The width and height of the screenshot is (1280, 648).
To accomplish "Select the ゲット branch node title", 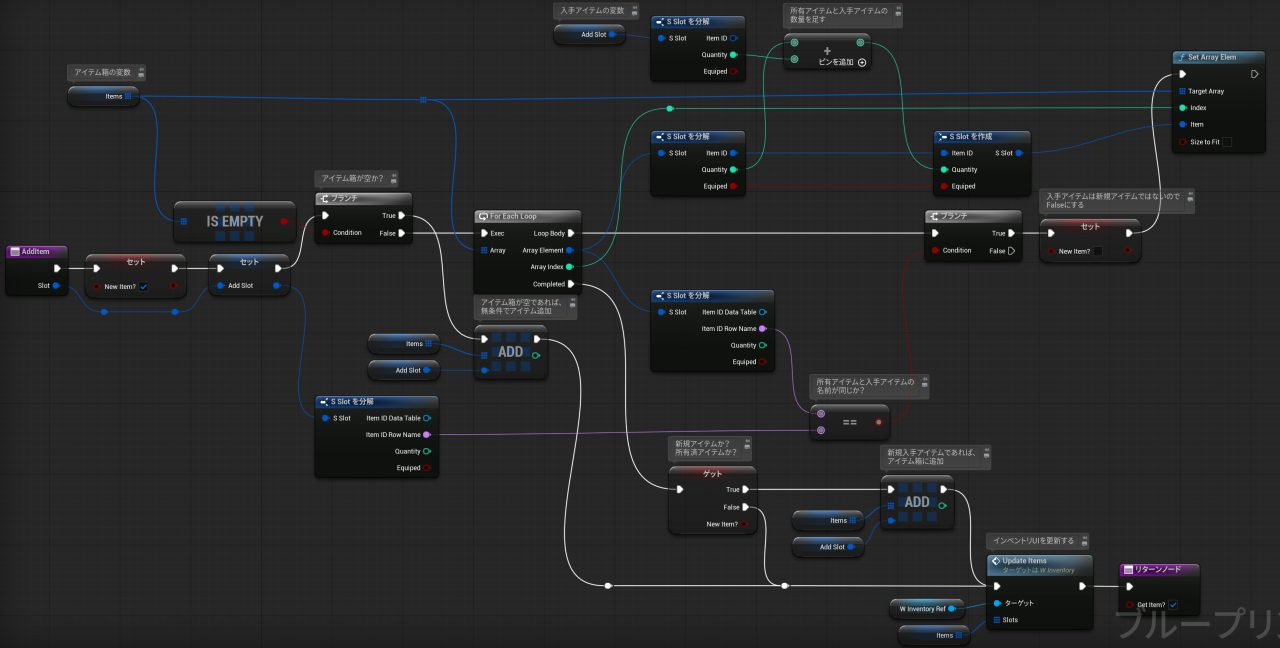I will [712, 472].
